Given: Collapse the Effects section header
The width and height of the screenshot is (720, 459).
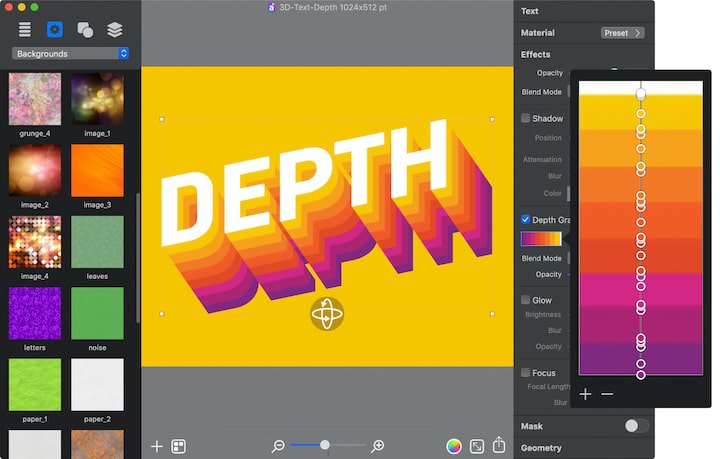Looking at the screenshot, I should (535, 54).
